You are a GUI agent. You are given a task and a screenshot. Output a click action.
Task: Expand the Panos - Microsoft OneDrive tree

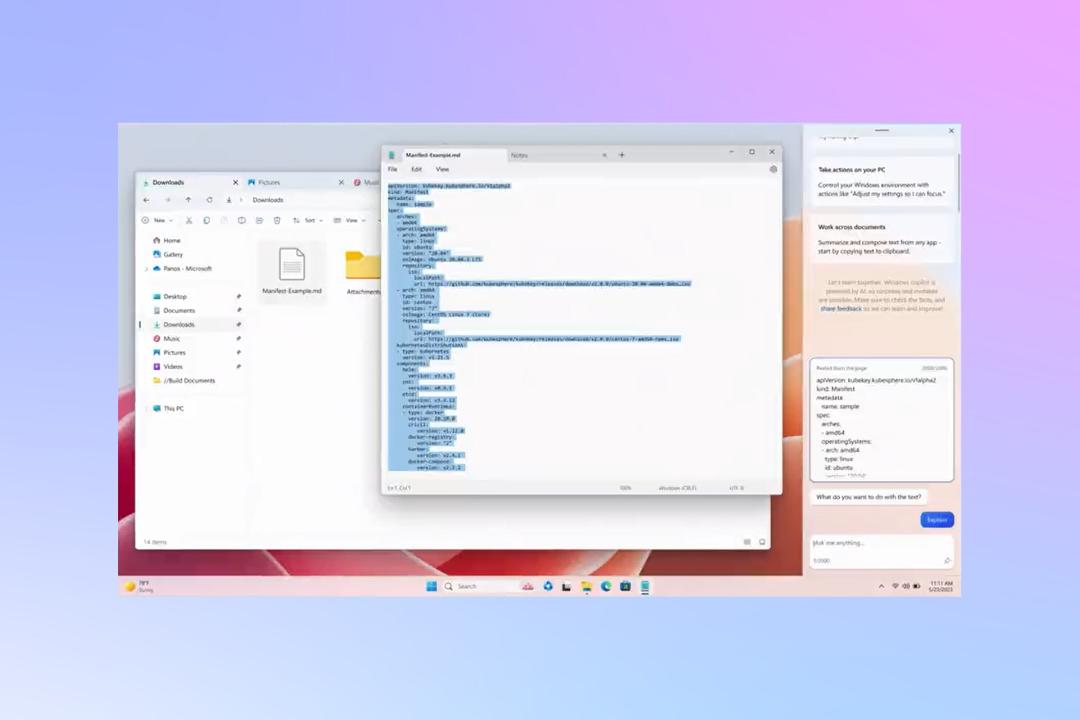click(x=147, y=269)
